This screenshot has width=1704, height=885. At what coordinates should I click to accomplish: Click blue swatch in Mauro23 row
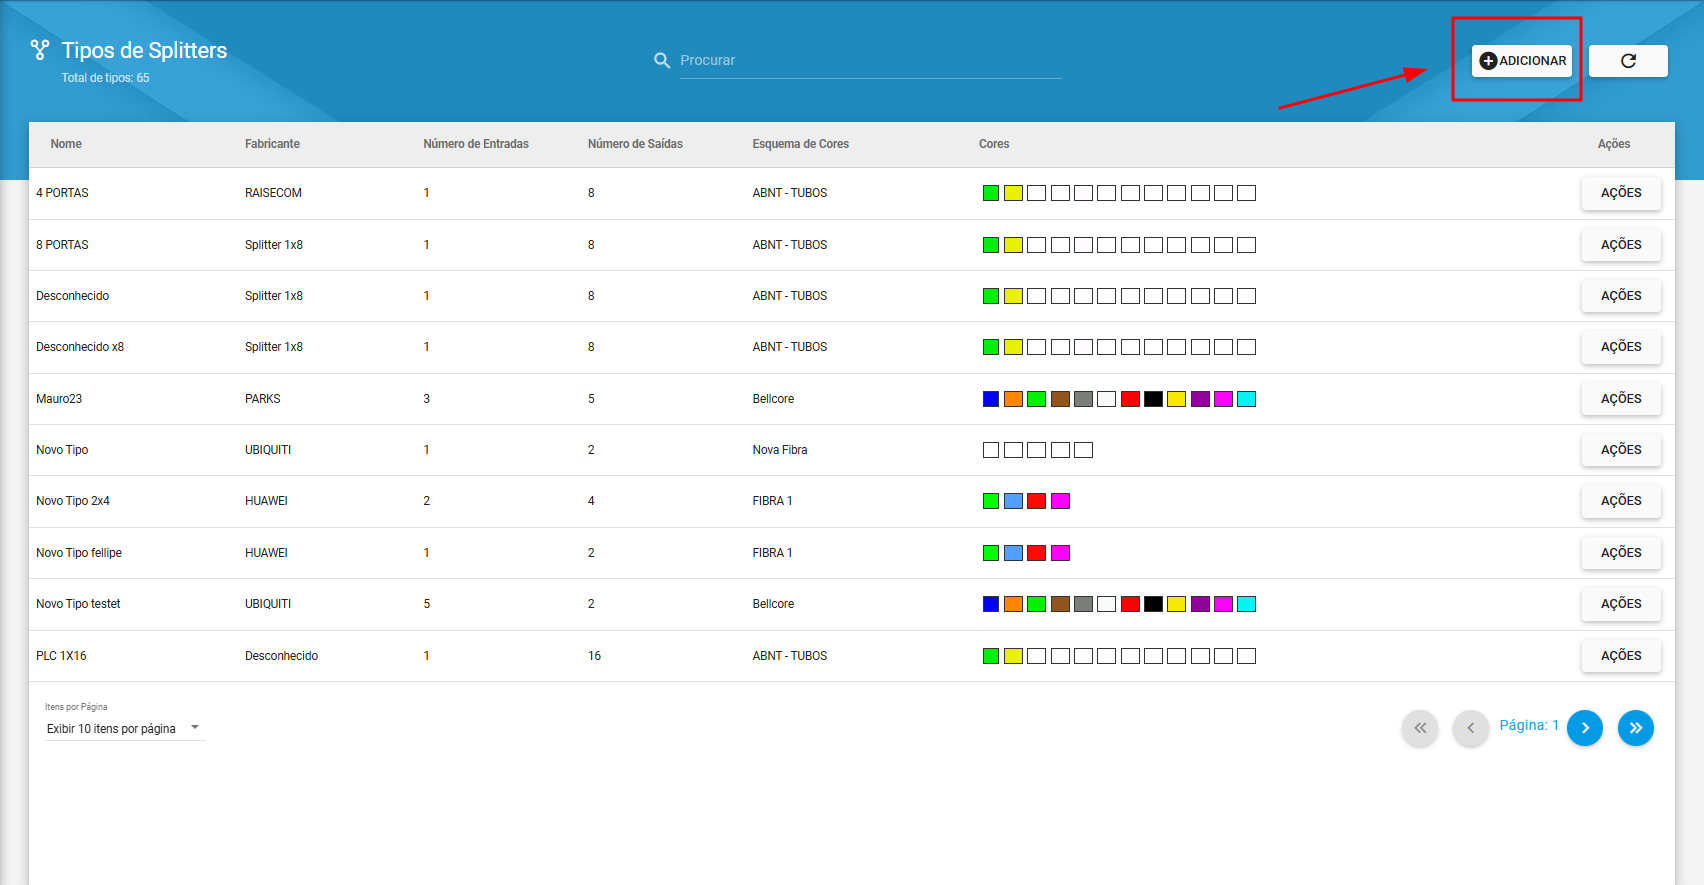coord(991,399)
